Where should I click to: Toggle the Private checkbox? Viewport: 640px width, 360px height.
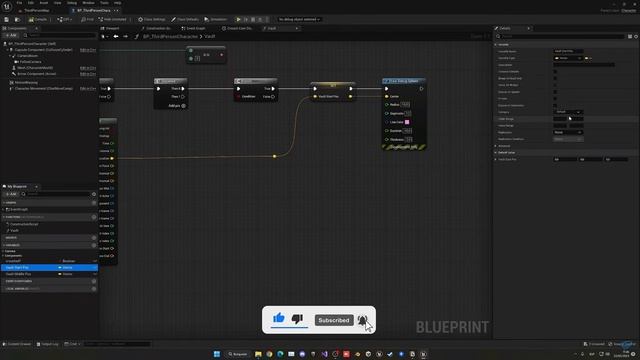click(555, 98)
